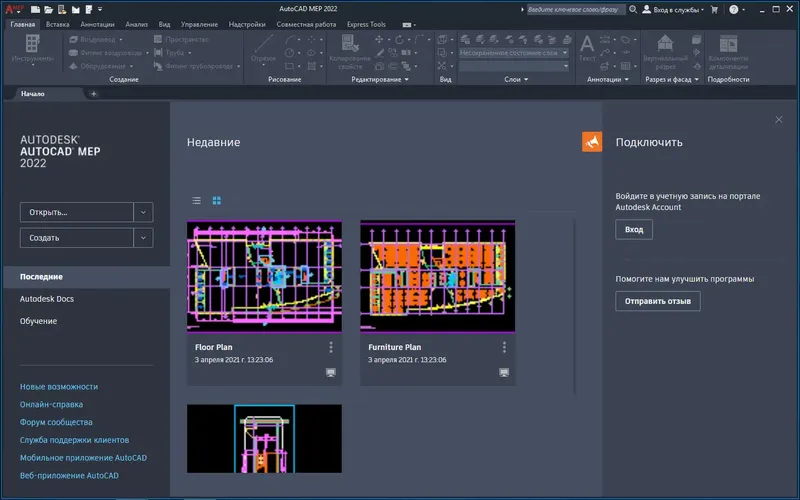
Task: Select the Отрезок line tool
Action: click(263, 50)
